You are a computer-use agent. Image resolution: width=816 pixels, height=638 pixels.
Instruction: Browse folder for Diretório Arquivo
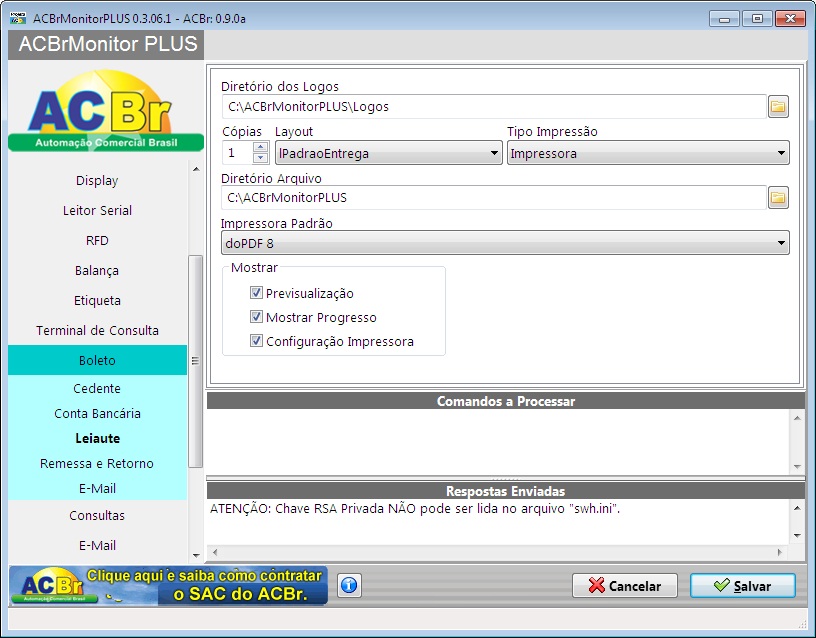click(778, 198)
